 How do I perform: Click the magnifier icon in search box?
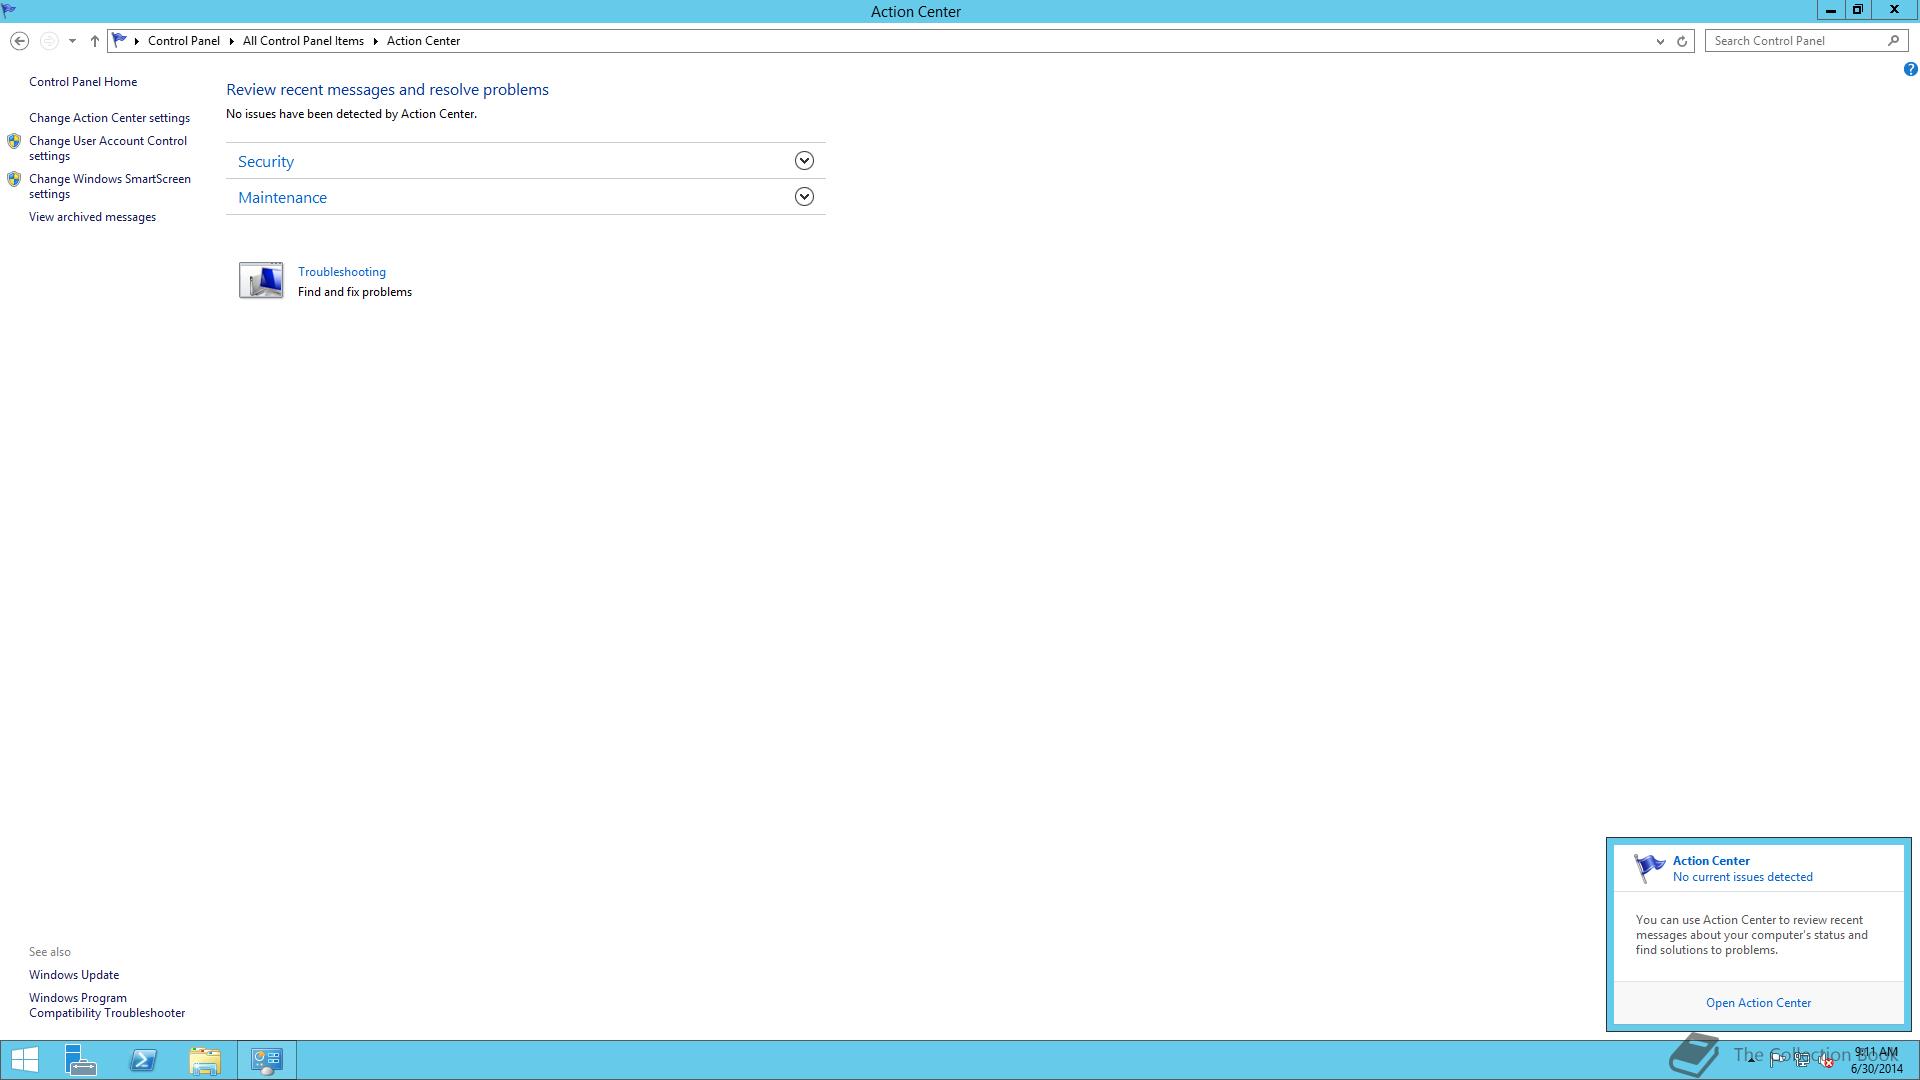1893,41
